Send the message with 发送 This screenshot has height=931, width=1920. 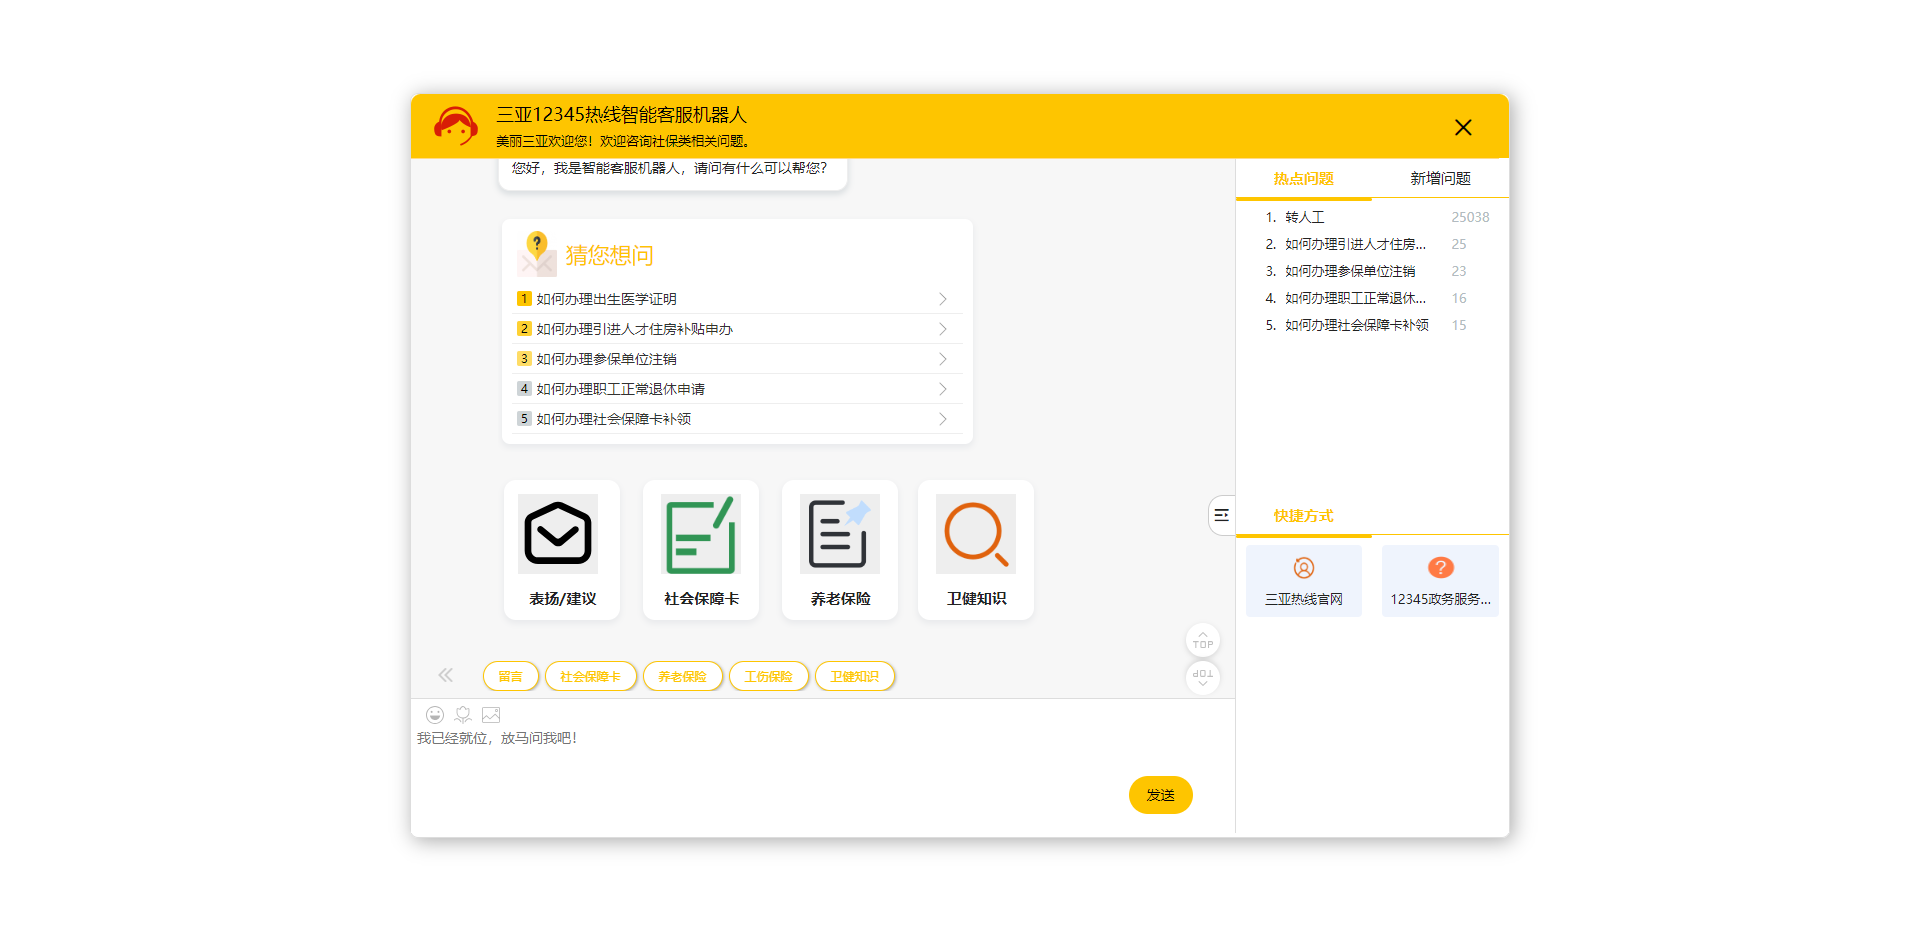[1161, 795]
